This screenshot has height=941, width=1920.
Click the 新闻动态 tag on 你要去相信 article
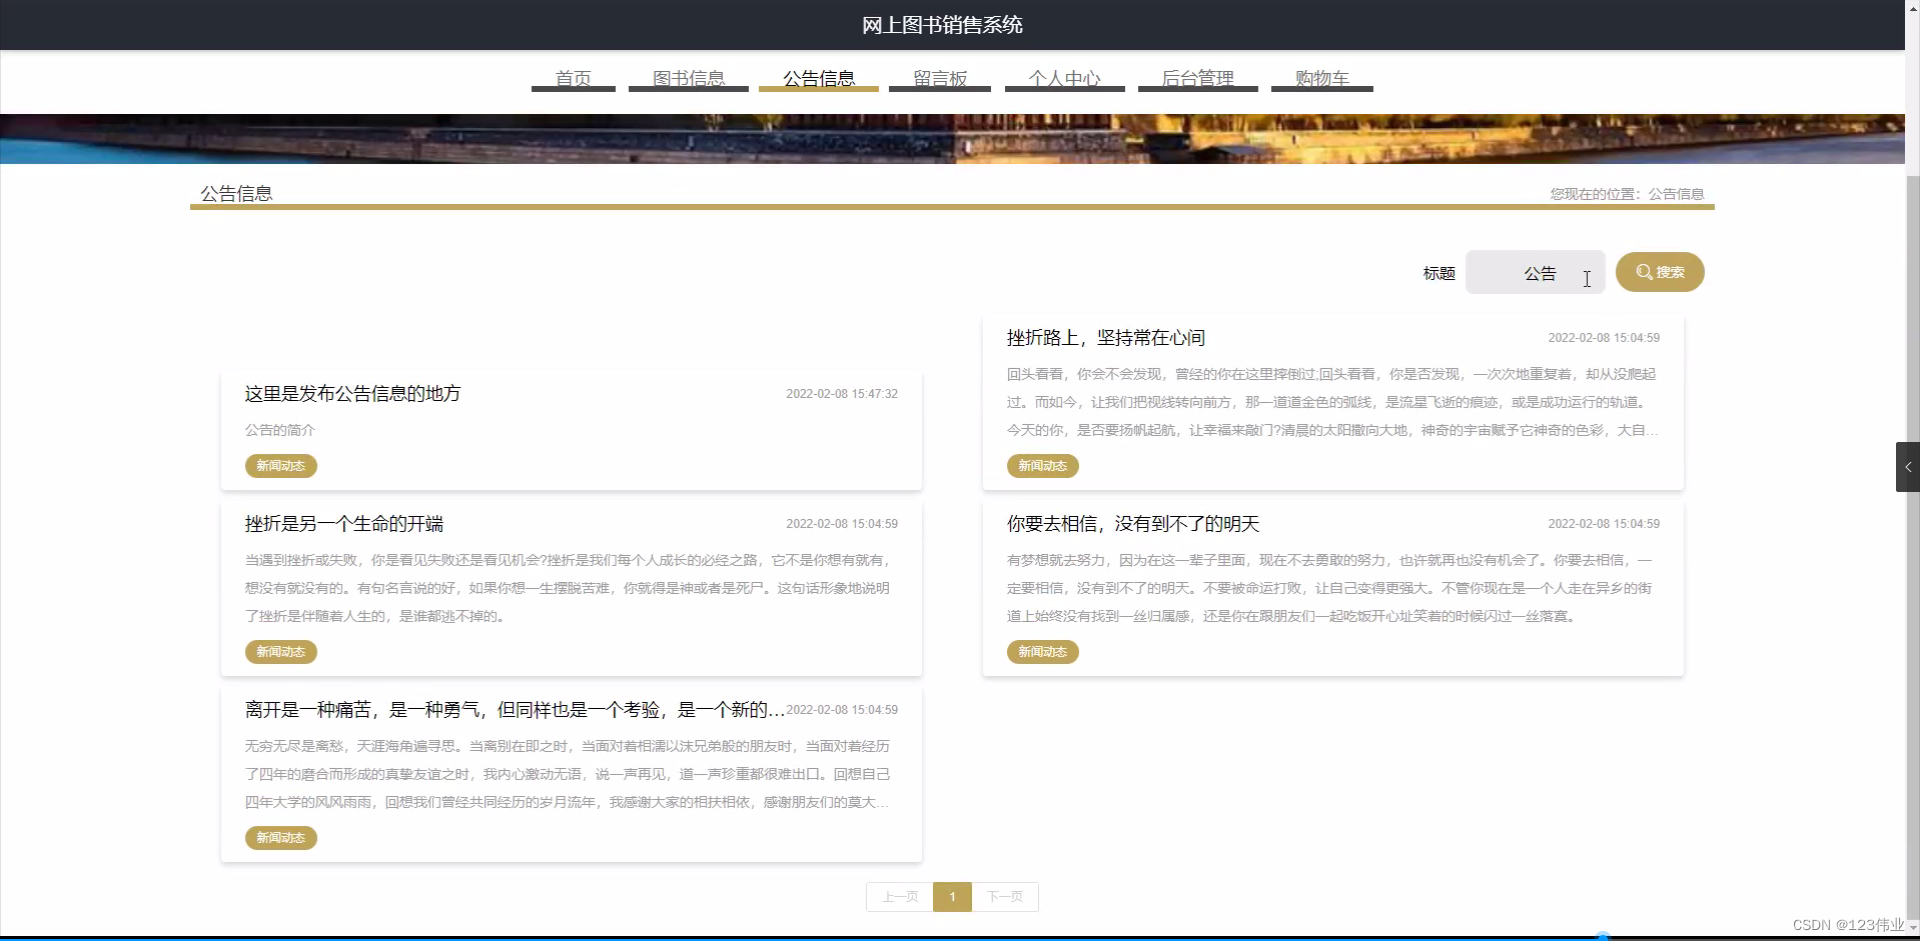pos(1043,652)
